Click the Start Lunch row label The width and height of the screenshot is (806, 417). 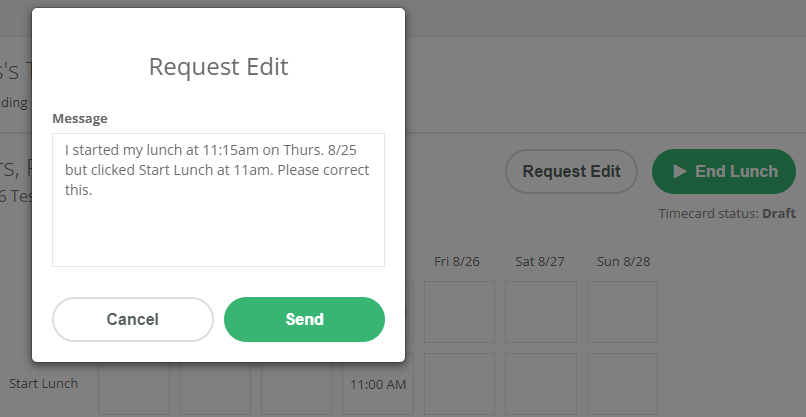(44, 384)
